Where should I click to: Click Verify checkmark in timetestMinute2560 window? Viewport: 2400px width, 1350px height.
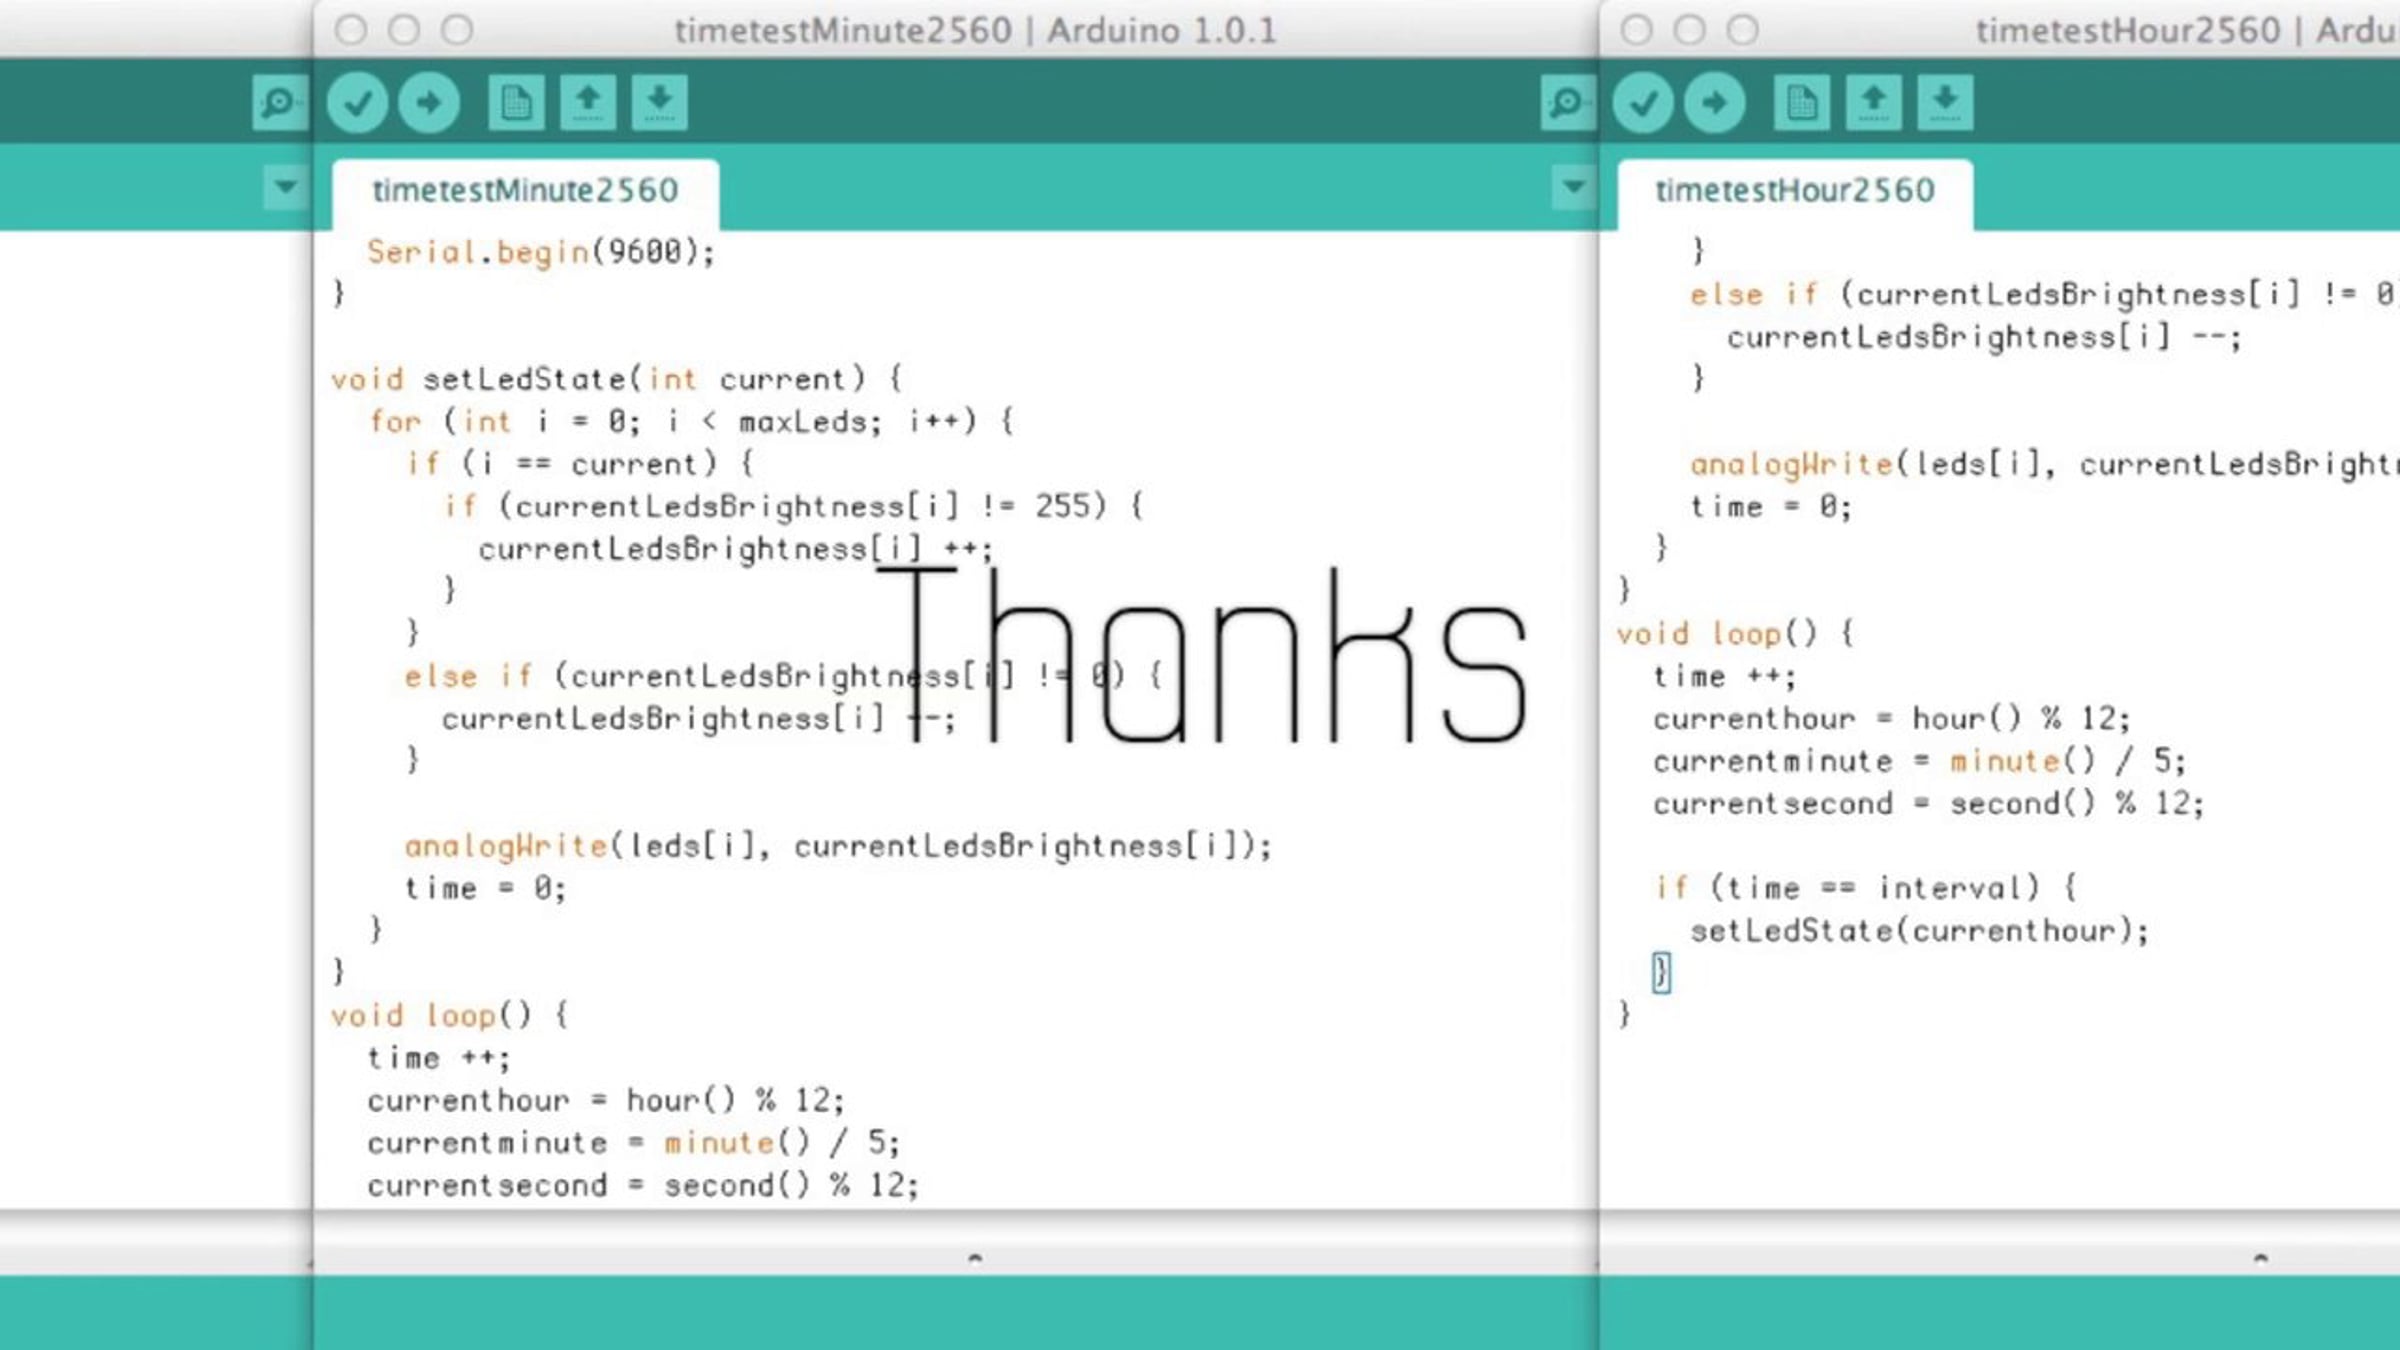[357, 102]
